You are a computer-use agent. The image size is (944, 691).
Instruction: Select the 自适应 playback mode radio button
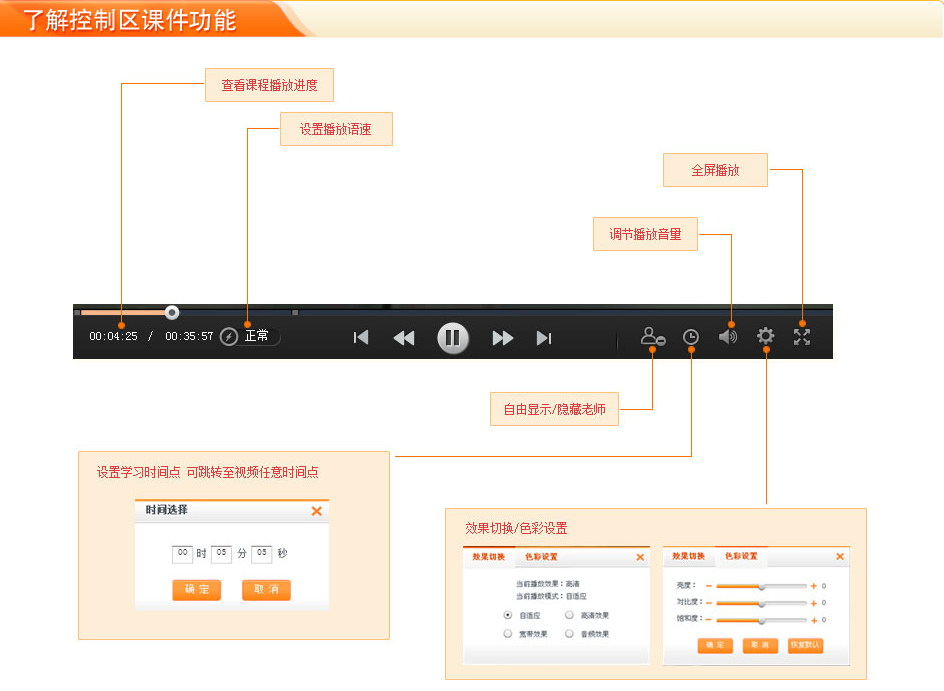[x=507, y=614]
